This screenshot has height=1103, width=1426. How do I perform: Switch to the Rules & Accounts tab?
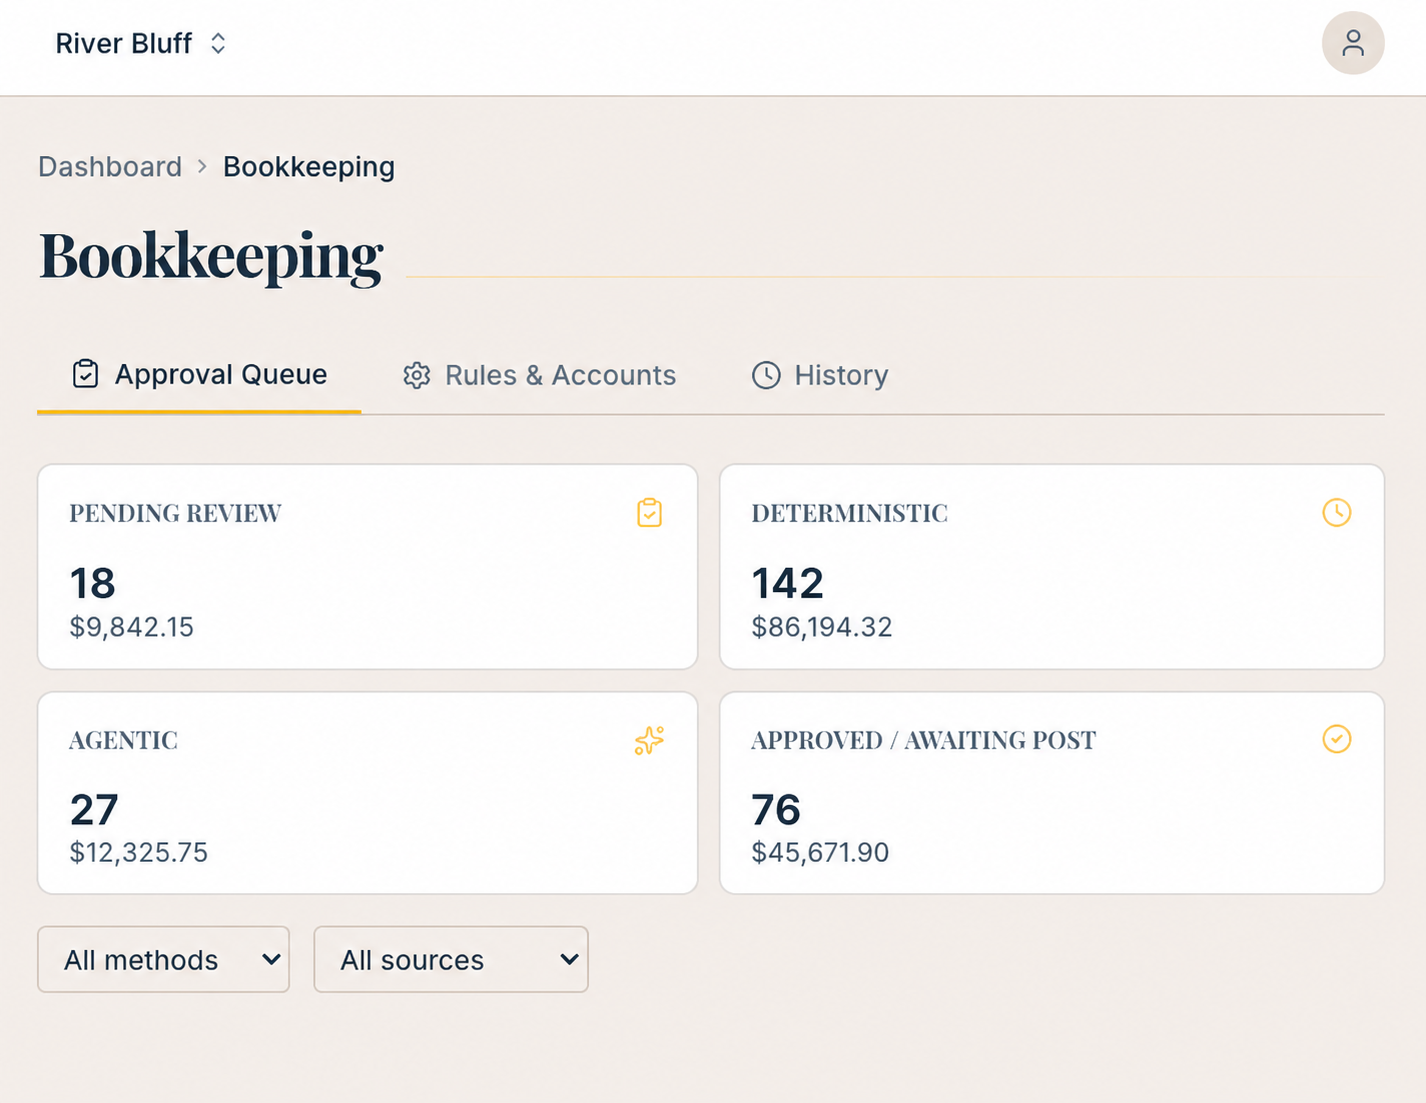pyautogui.click(x=539, y=375)
